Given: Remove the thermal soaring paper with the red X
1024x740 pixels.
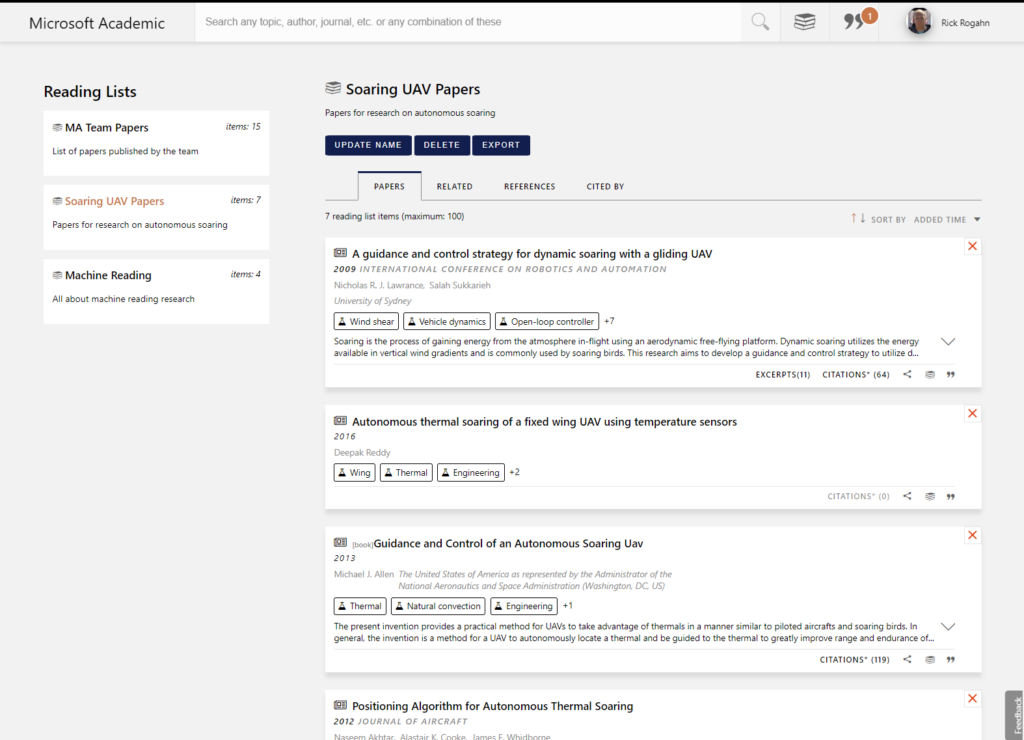Looking at the screenshot, I should (972, 413).
